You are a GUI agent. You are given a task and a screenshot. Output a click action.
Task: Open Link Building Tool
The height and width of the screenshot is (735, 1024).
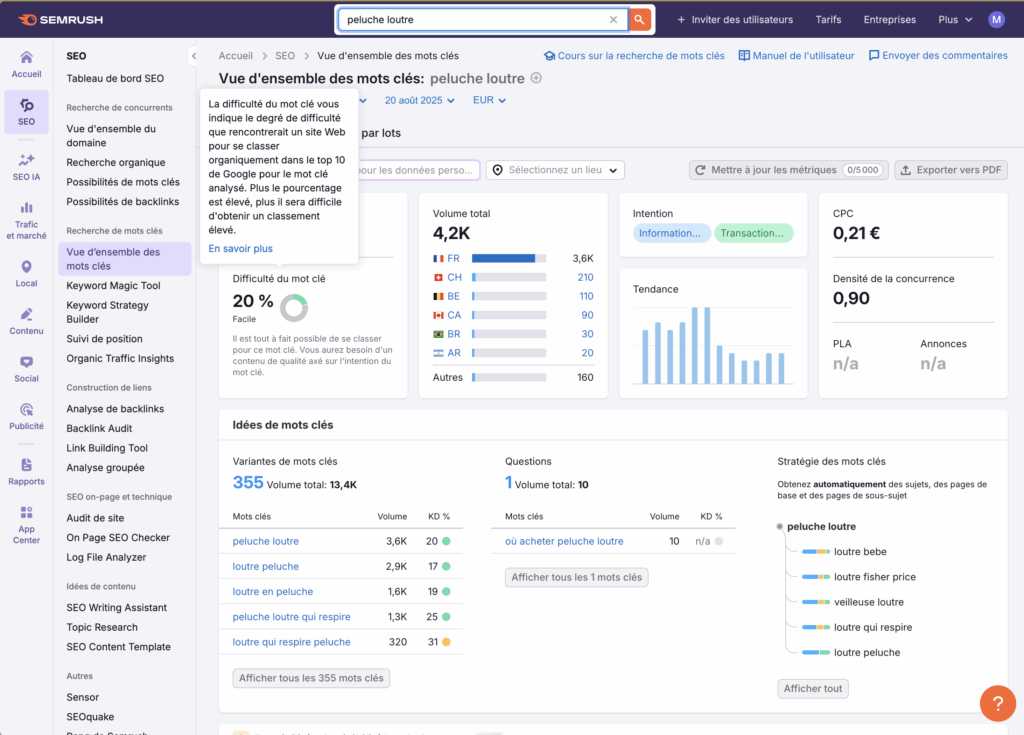pos(106,448)
